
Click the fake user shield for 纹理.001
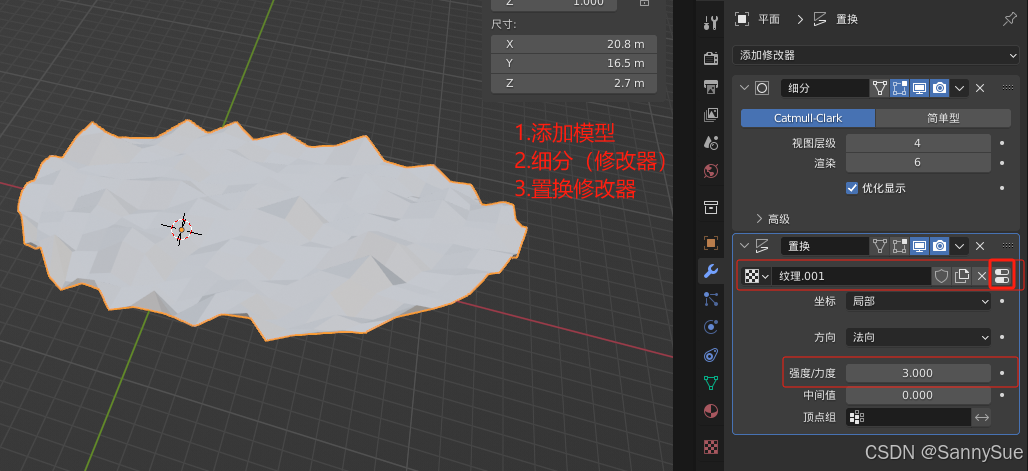point(941,276)
